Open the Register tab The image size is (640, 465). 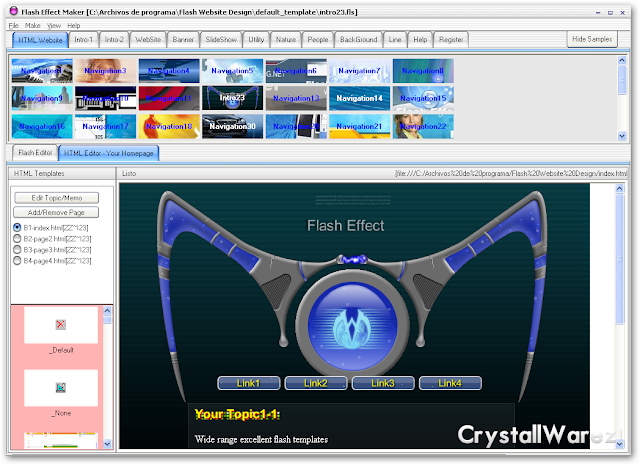pyautogui.click(x=451, y=40)
